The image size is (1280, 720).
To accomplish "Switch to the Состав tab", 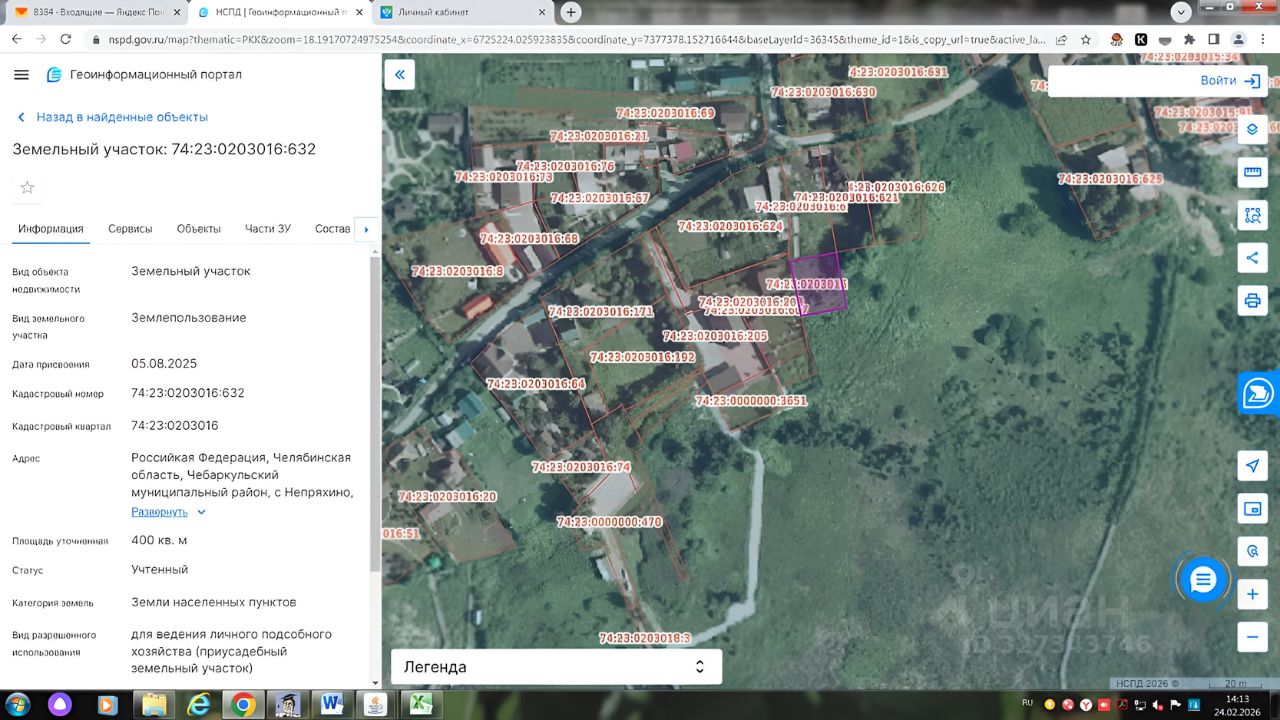I will pyautogui.click(x=332, y=229).
